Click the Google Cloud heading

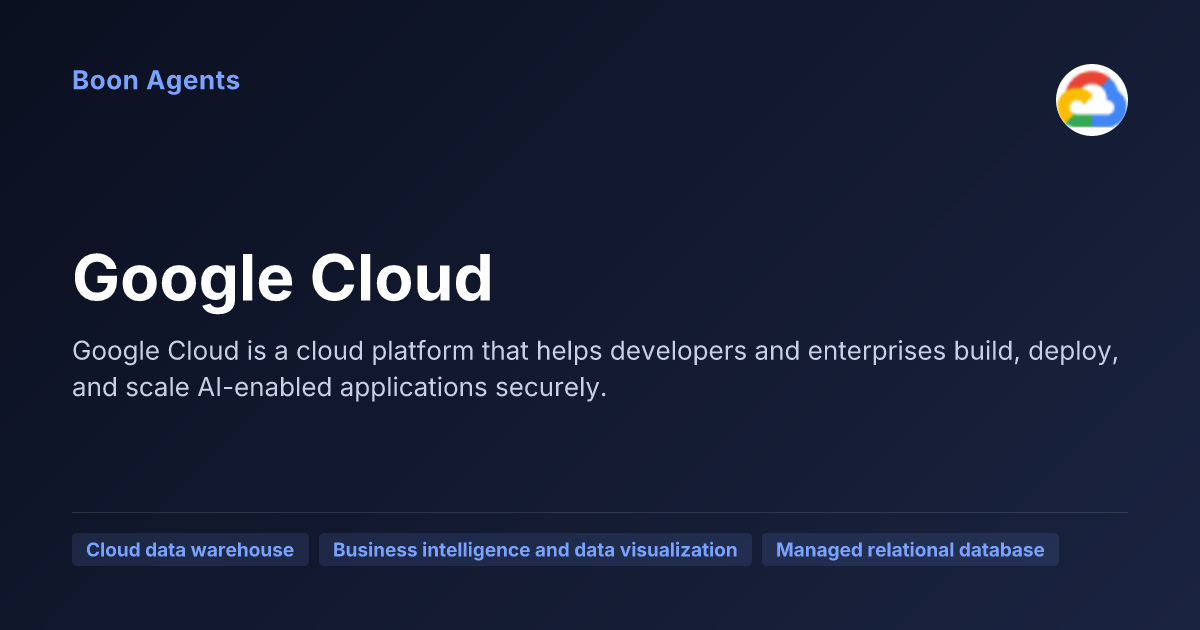[283, 278]
